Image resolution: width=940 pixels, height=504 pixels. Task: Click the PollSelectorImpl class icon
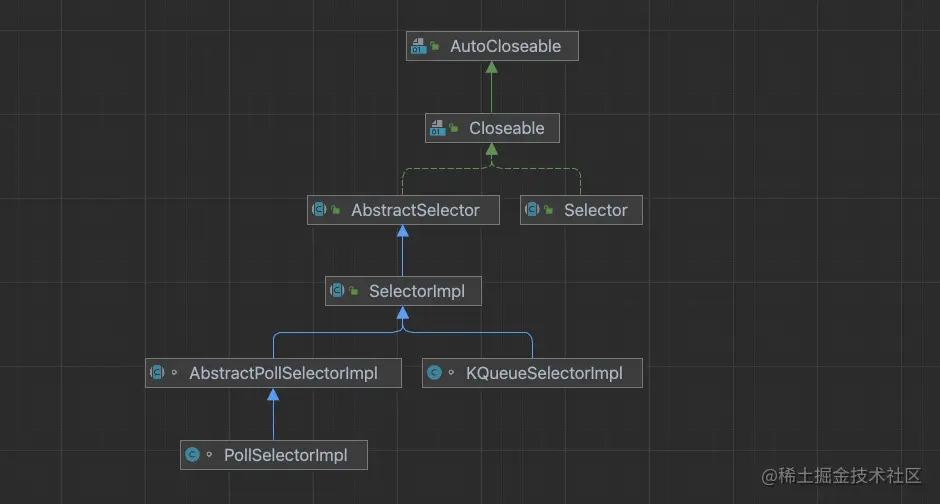tap(192, 454)
